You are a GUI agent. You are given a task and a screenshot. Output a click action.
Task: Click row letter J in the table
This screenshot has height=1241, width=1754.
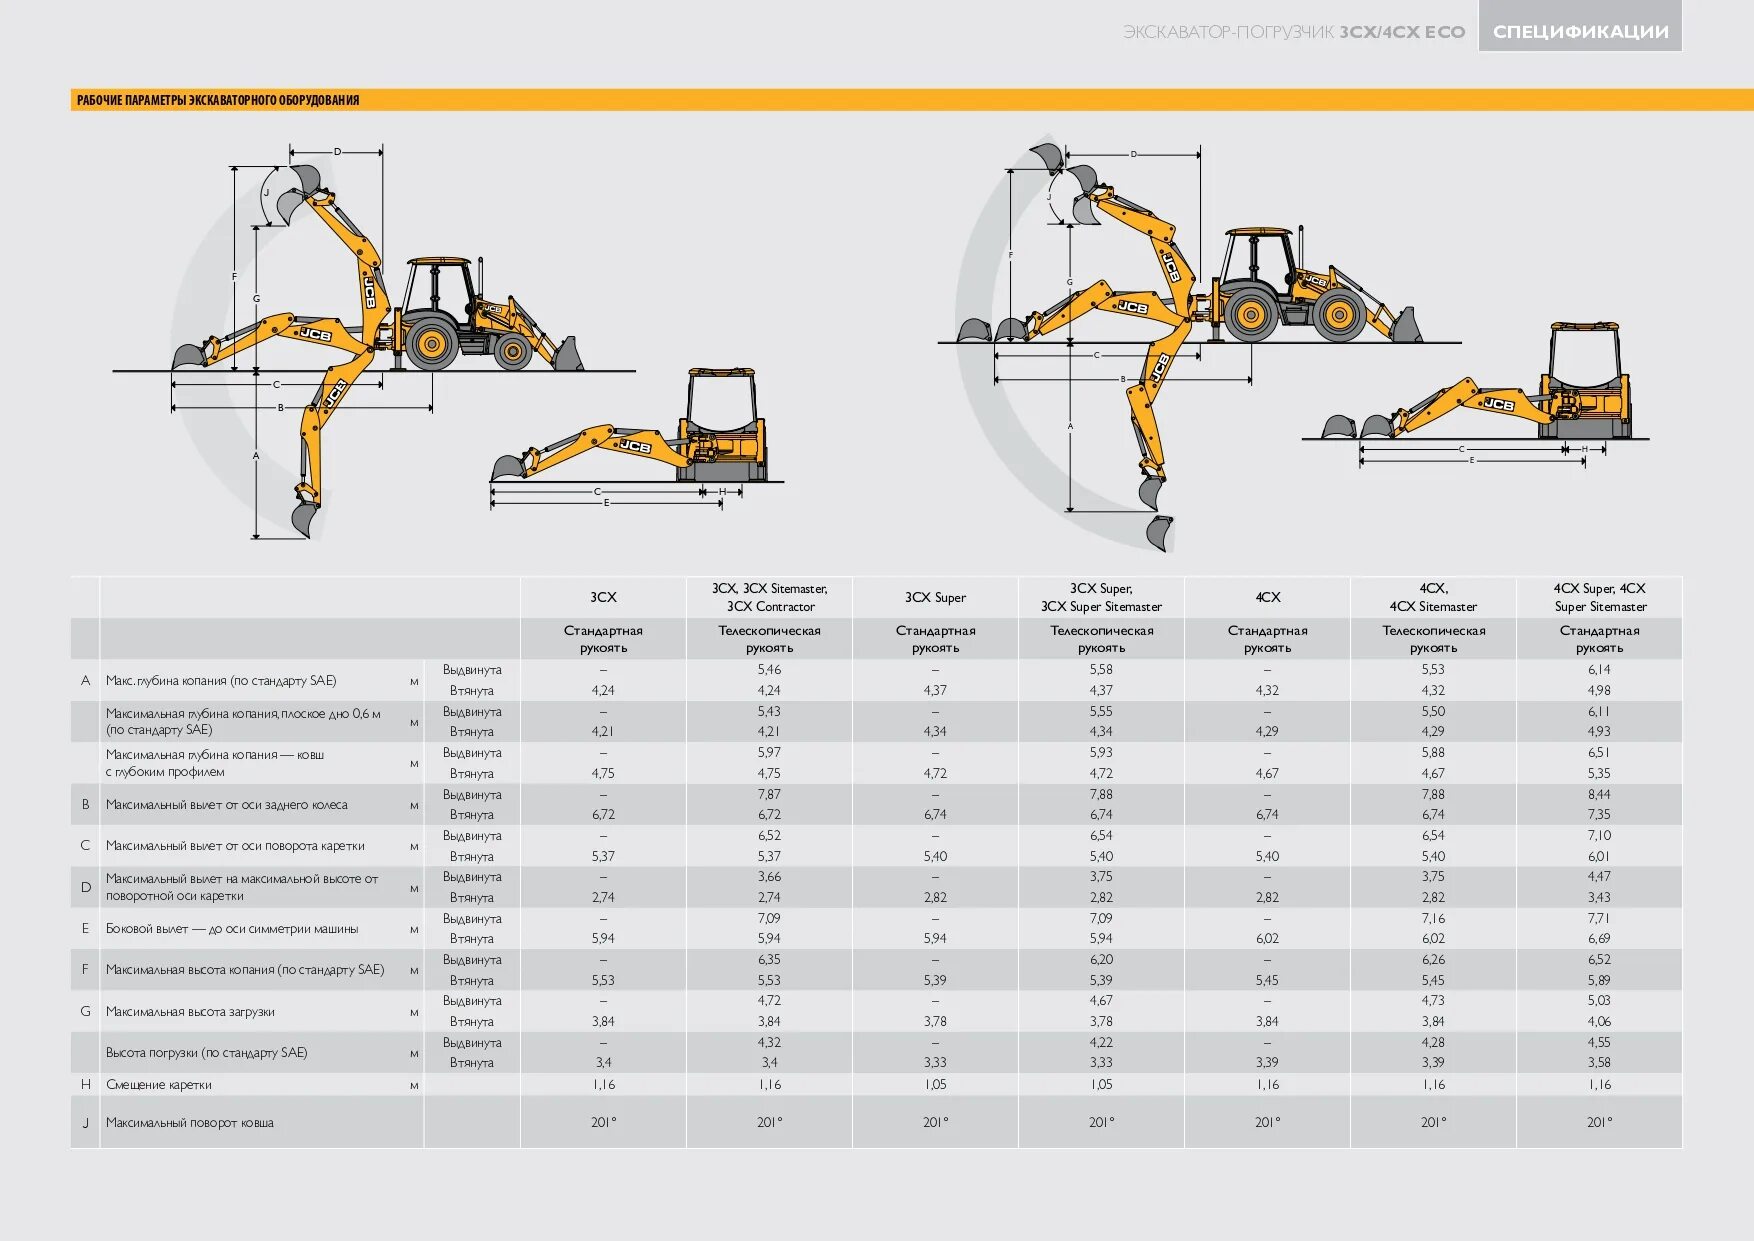(x=85, y=1122)
